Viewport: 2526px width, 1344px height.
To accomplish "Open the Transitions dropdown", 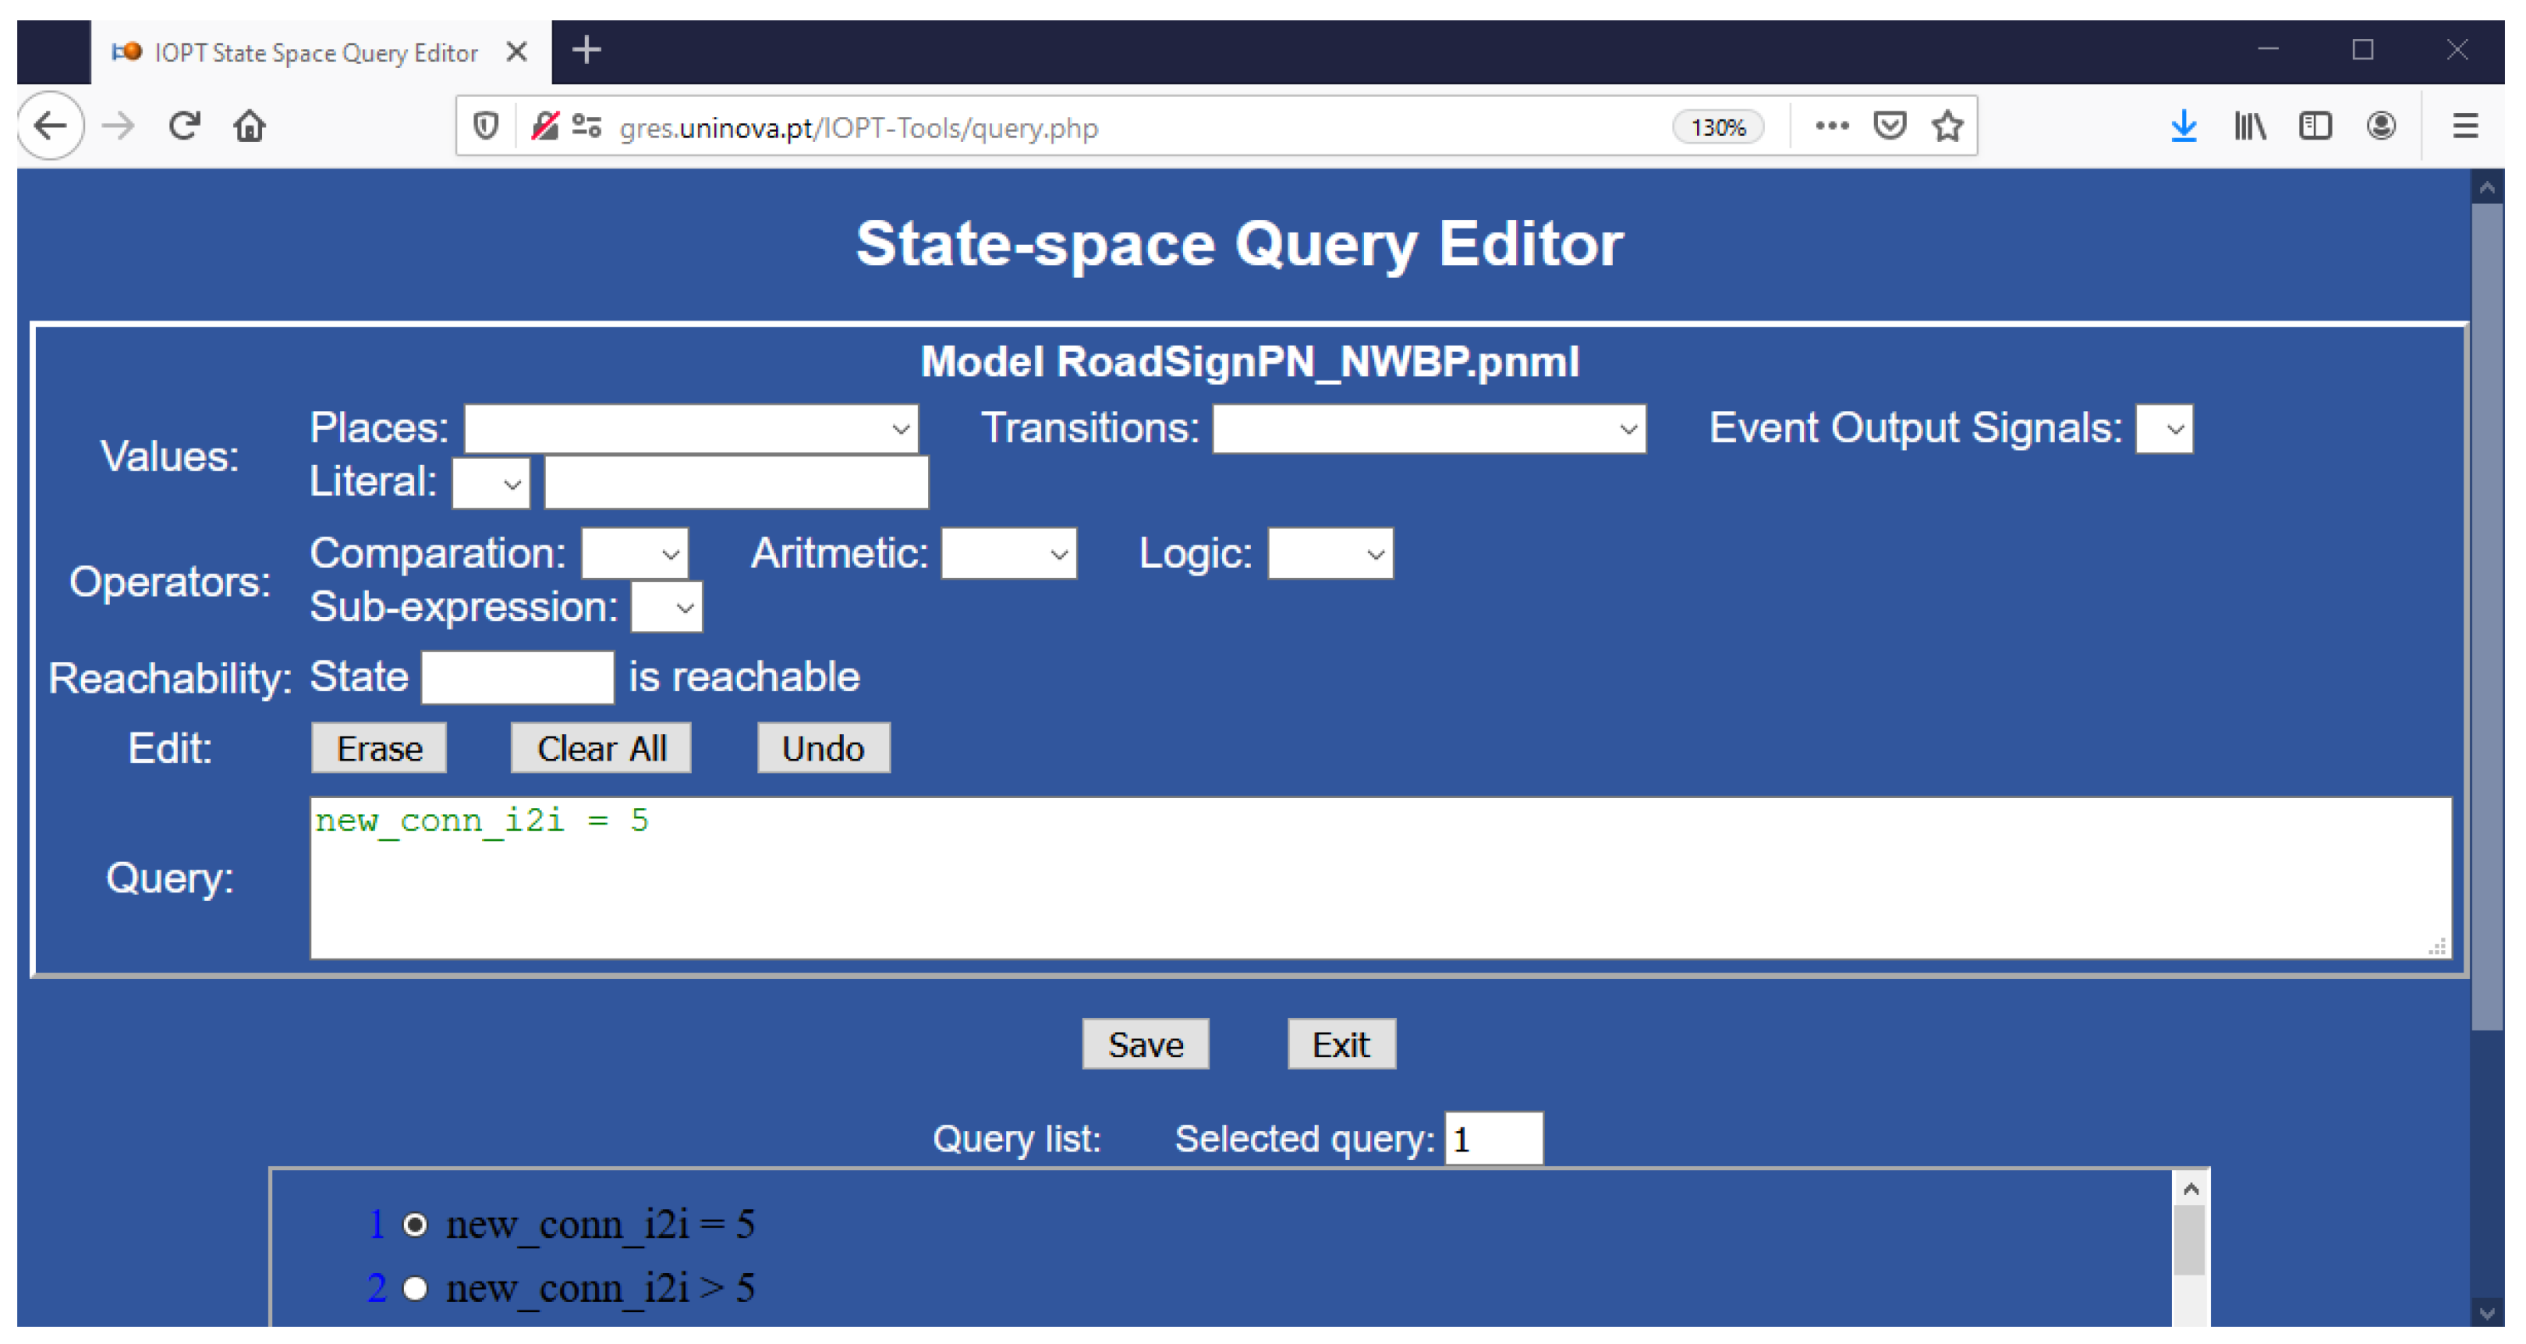I will coord(1428,429).
